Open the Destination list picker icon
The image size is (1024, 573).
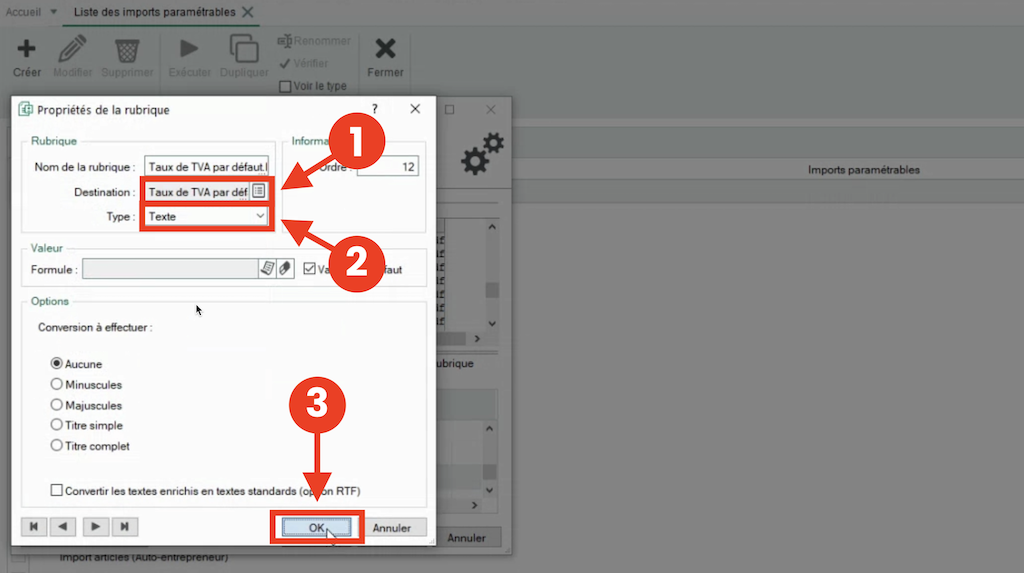coord(259,191)
